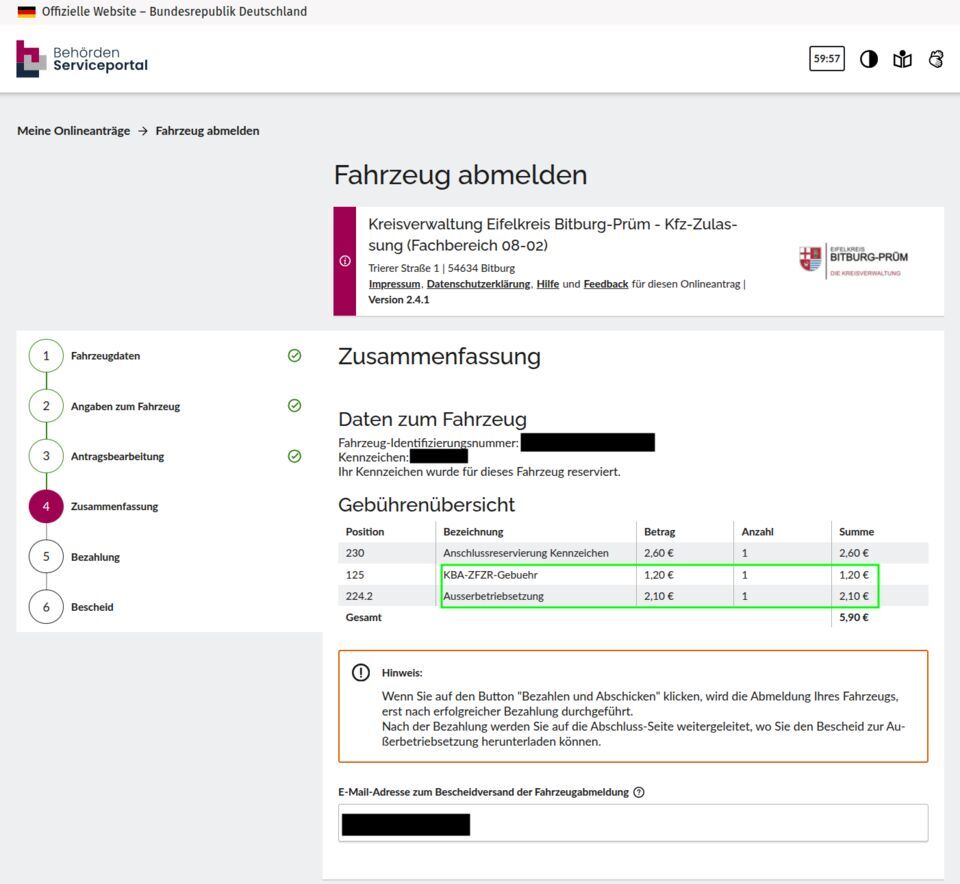The image size is (960, 884).
Task: Click the green checkmark next to Fahrzeugdaten
Action: coord(294,355)
